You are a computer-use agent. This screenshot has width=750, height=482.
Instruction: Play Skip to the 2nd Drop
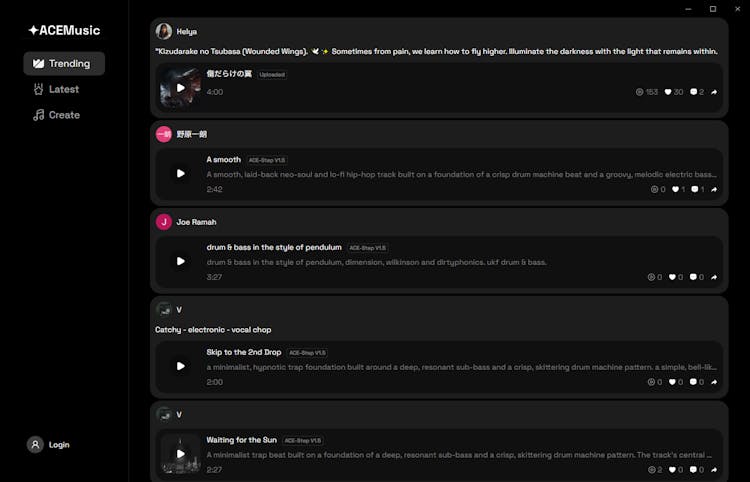[181, 366]
